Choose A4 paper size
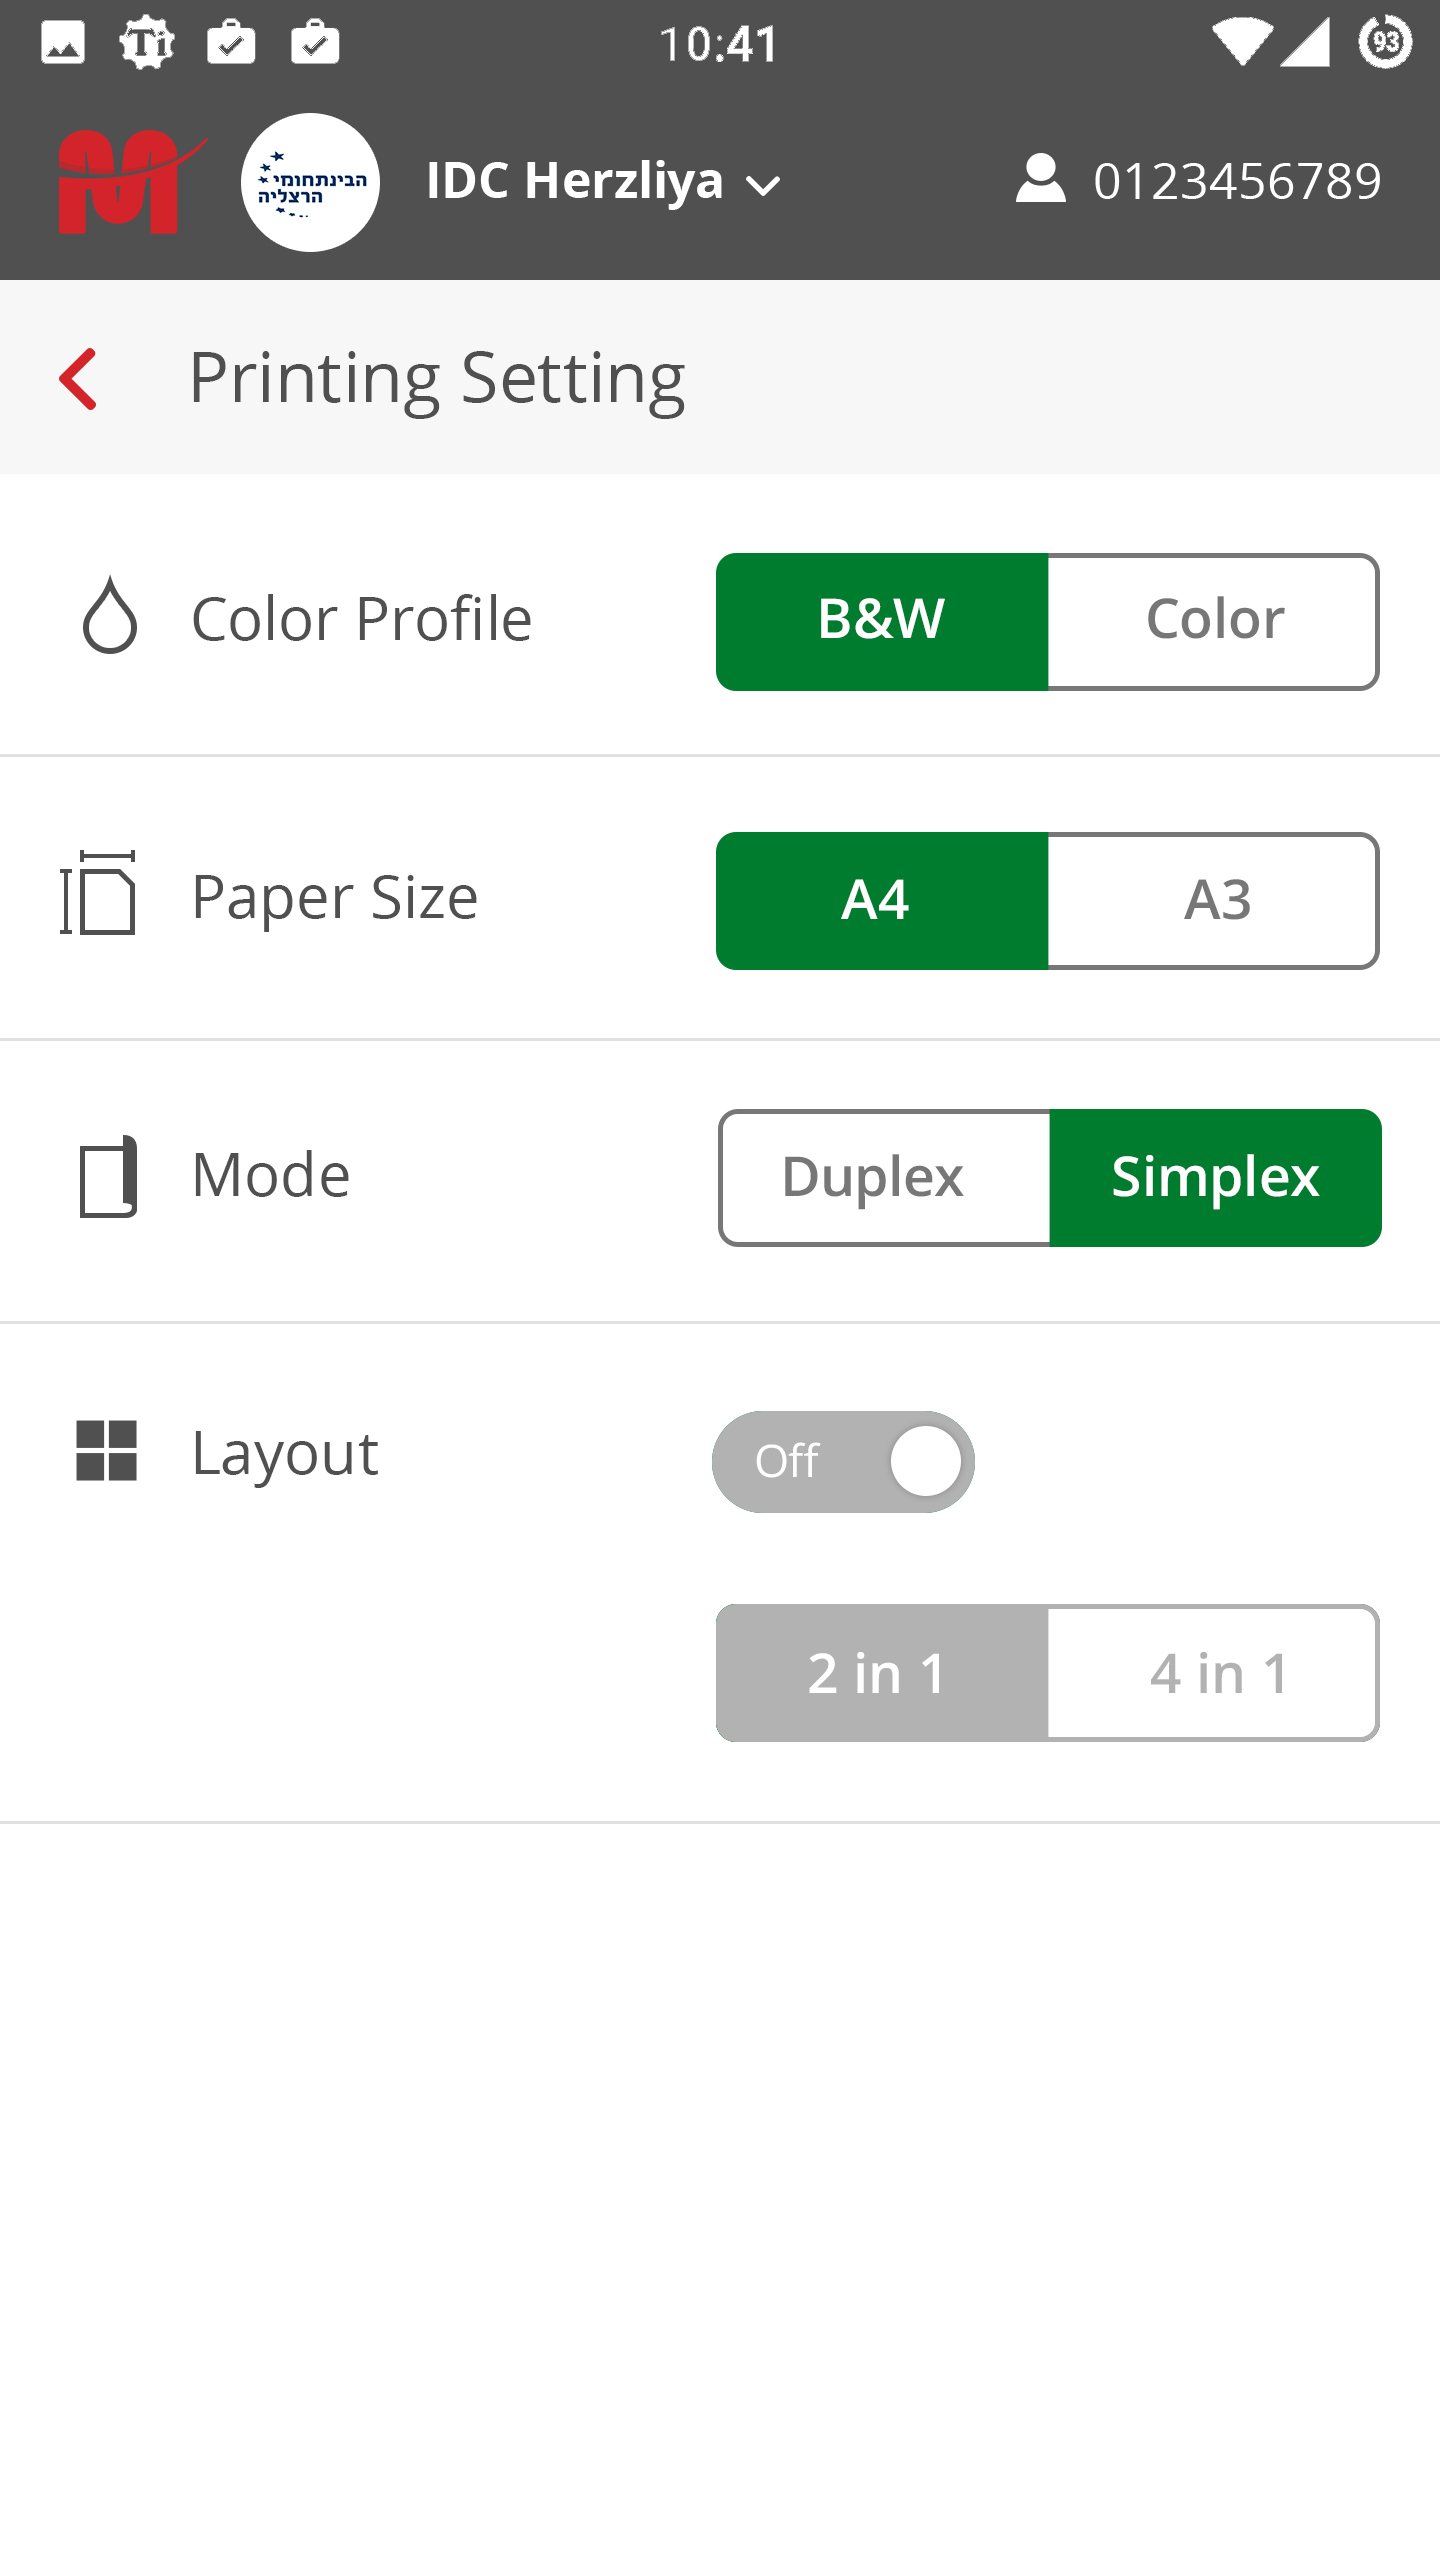 tap(882, 900)
